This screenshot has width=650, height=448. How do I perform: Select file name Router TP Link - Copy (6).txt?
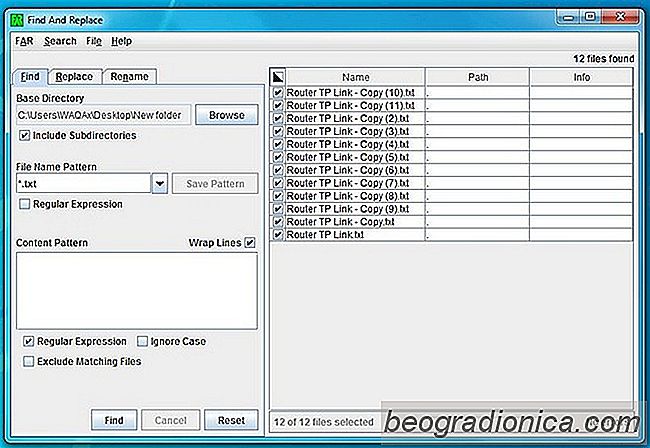(348, 170)
